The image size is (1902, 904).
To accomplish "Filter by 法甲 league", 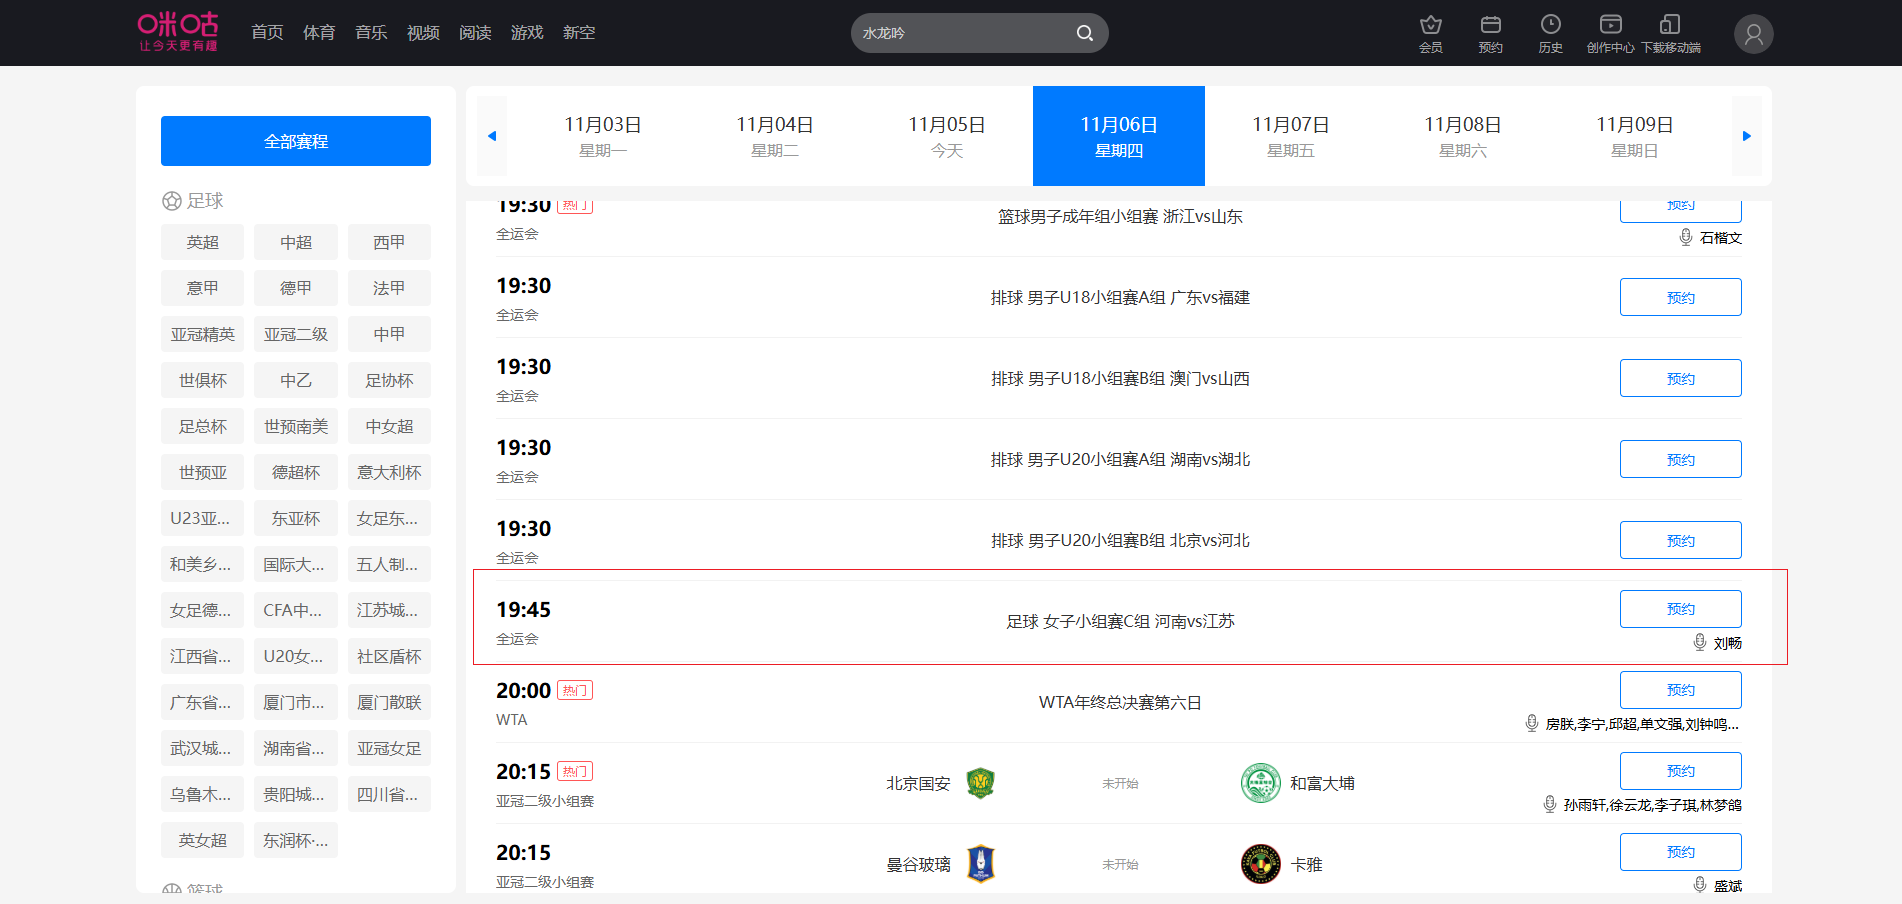I will pyautogui.click(x=389, y=288).
